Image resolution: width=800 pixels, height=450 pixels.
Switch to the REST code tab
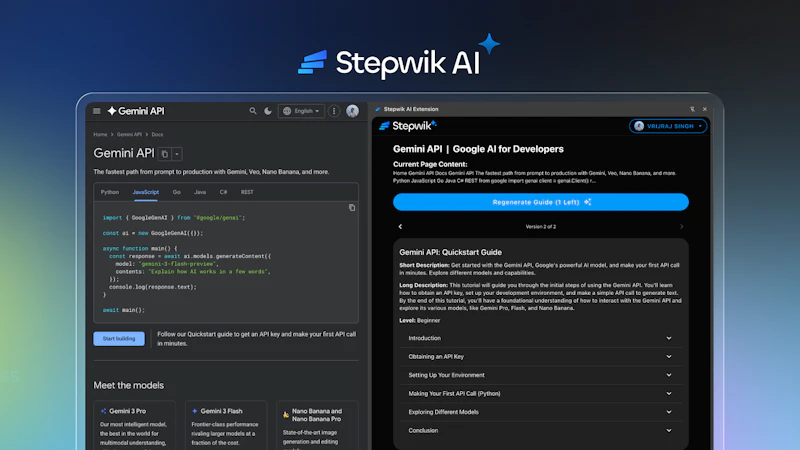[247, 192]
